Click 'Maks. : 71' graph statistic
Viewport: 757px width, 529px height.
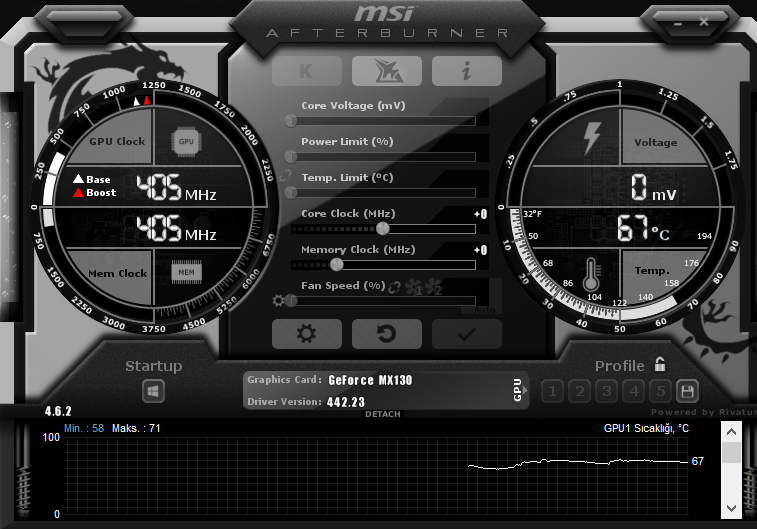[x=136, y=428]
